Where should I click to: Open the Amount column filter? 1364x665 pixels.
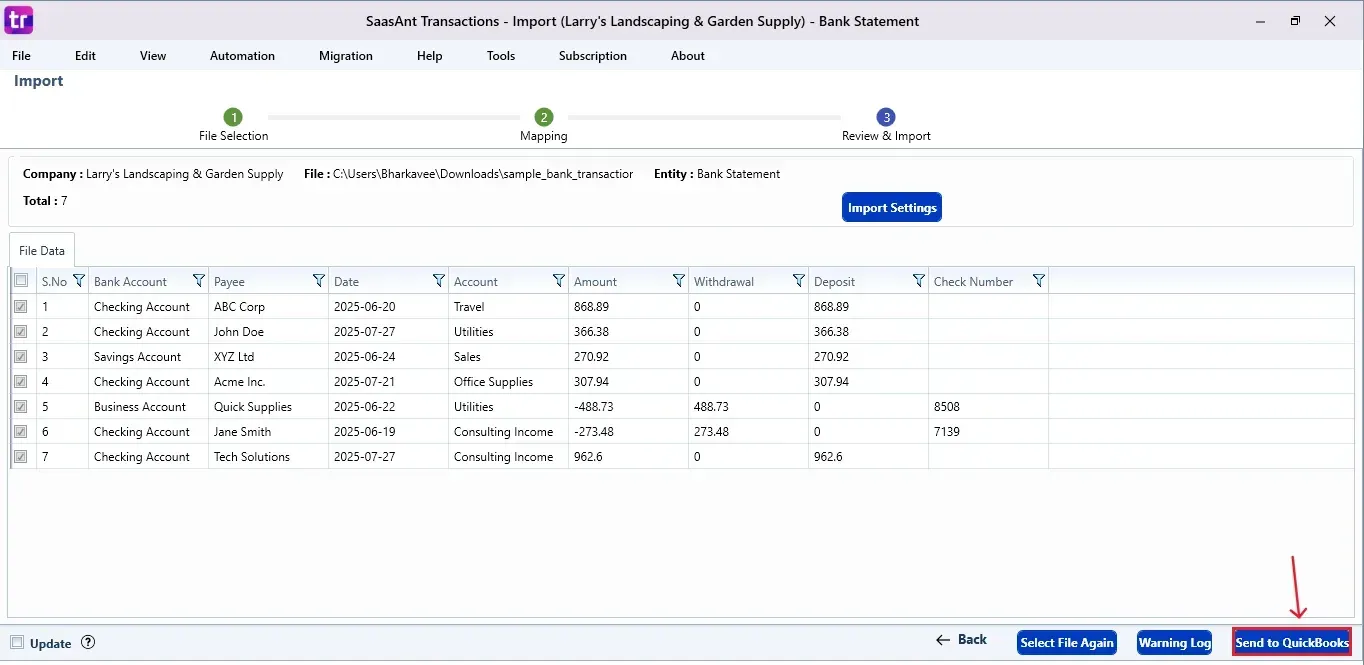679,281
